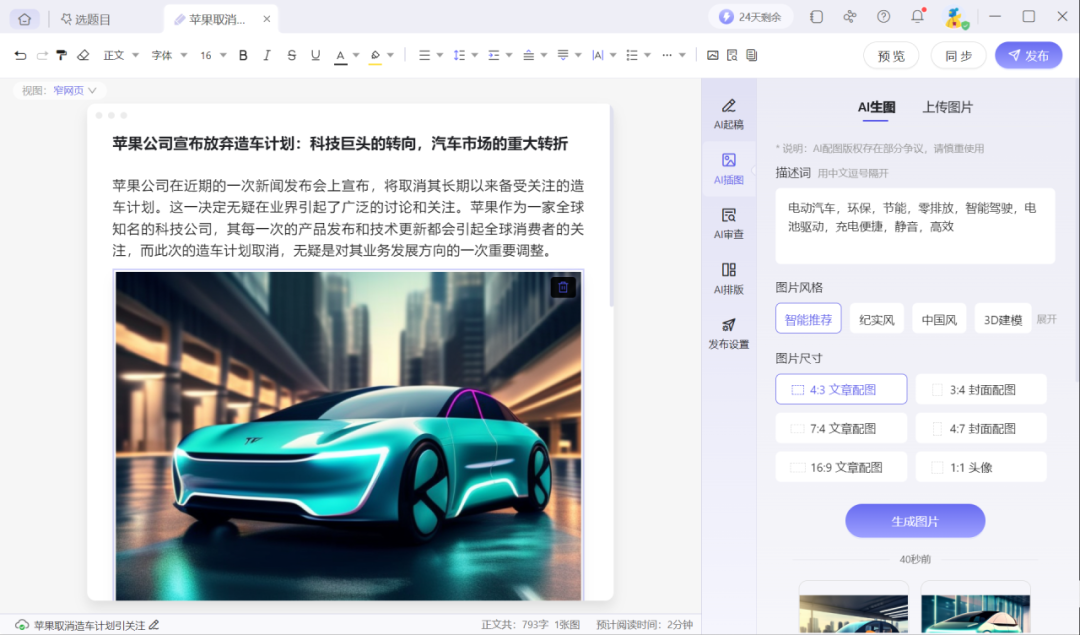Toggle italic formatting

(x=267, y=55)
